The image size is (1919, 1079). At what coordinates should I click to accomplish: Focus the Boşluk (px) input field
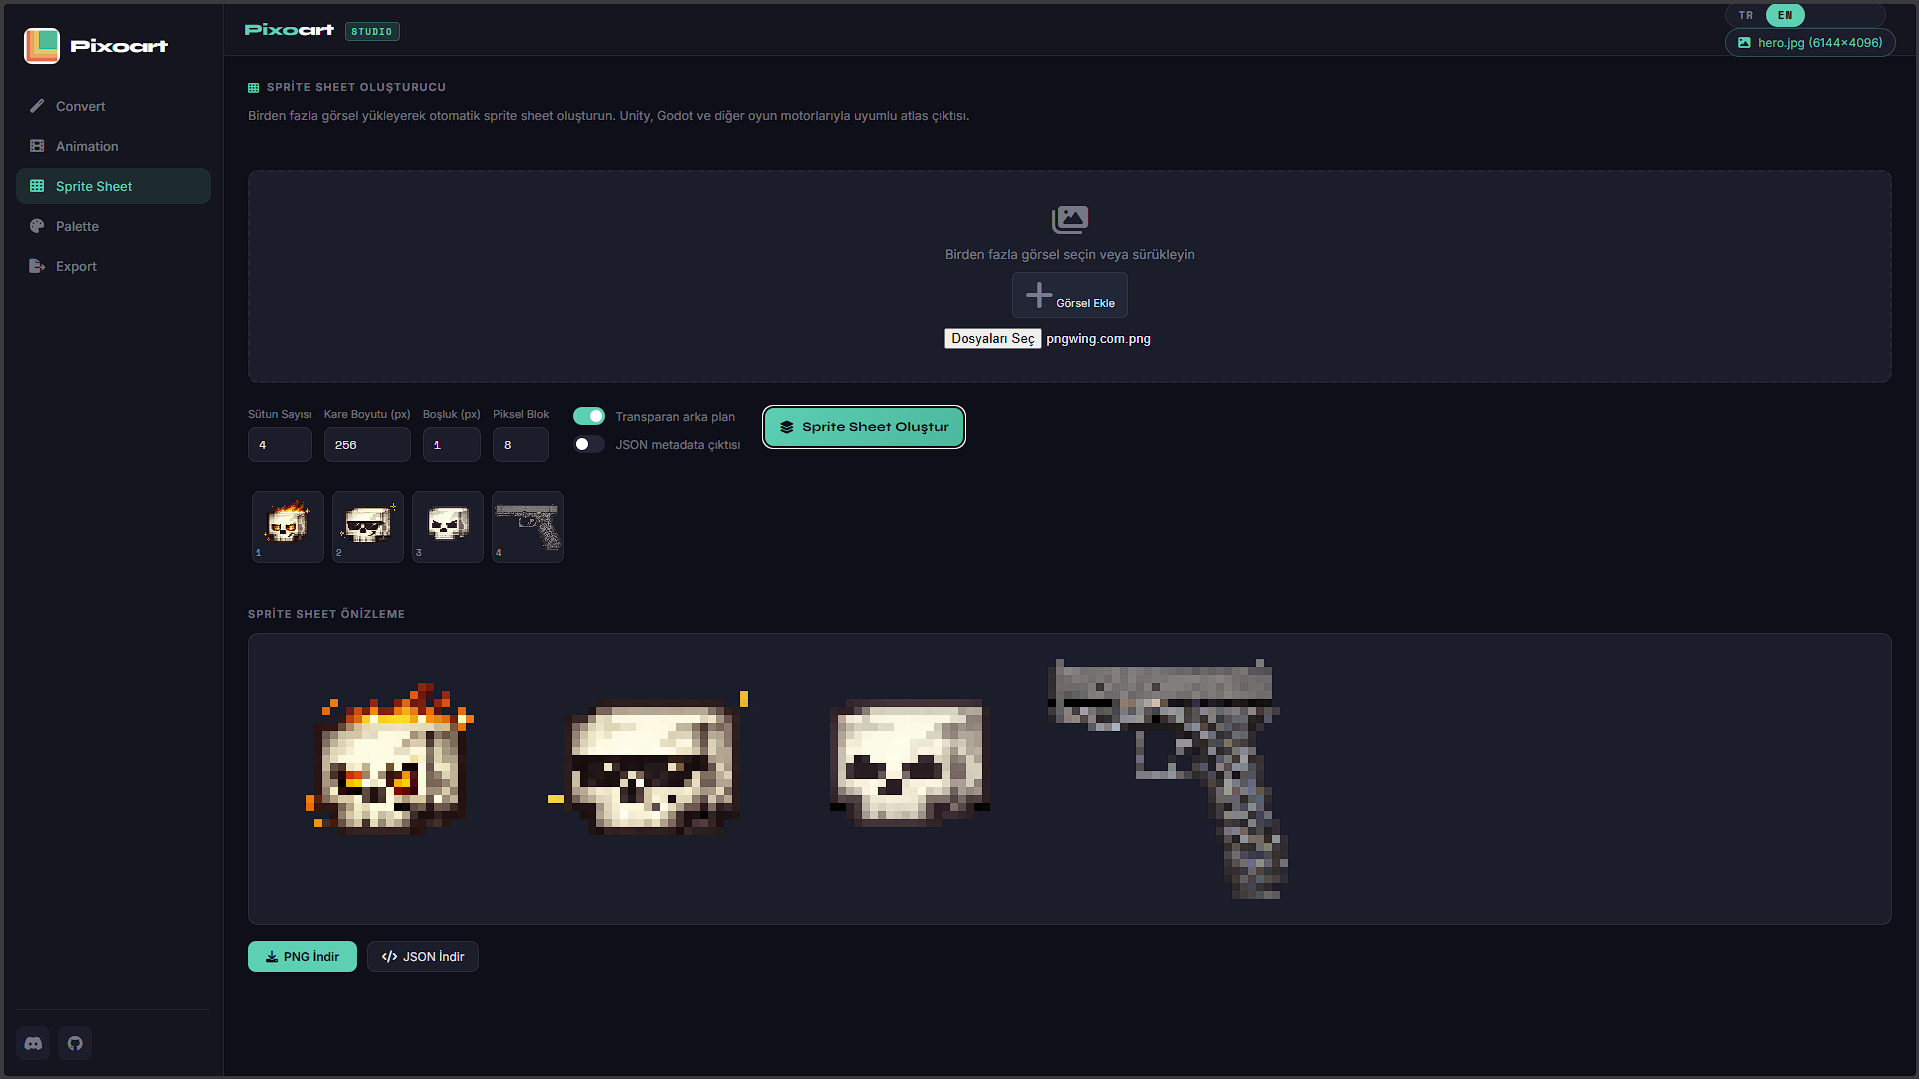point(452,445)
